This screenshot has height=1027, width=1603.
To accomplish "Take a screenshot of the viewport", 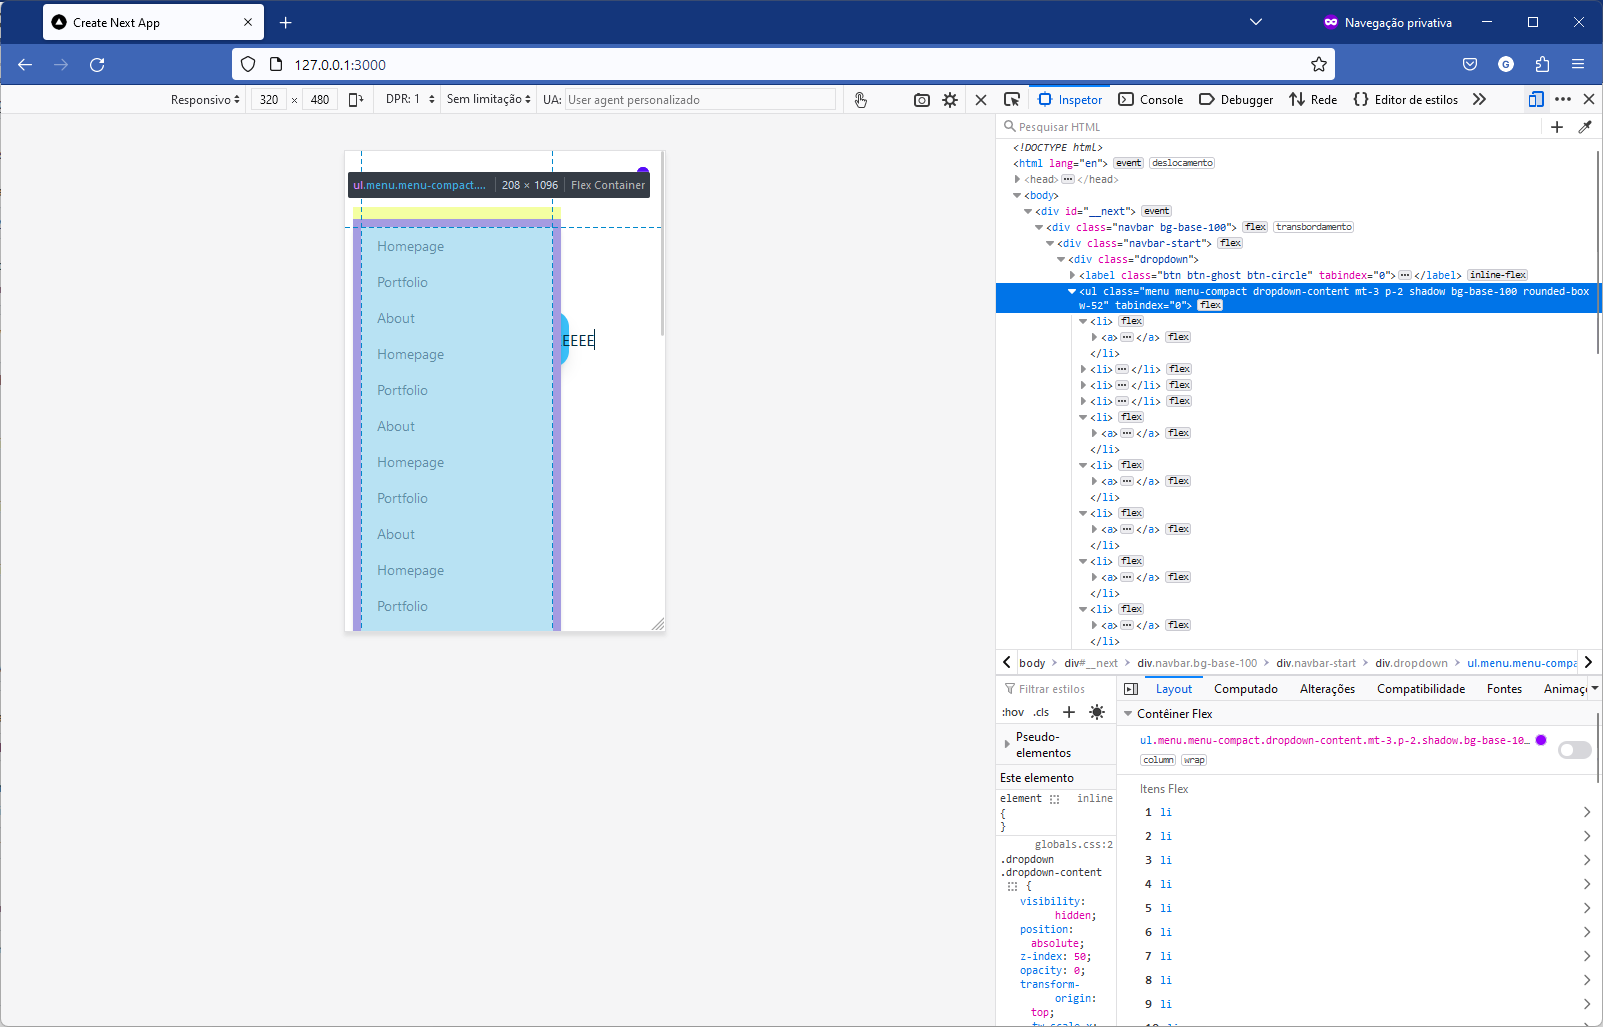I will tap(921, 99).
